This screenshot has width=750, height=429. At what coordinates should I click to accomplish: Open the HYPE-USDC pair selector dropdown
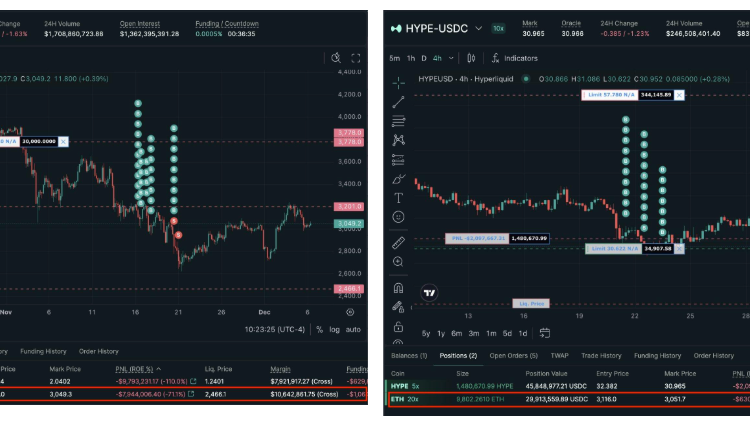(478, 28)
